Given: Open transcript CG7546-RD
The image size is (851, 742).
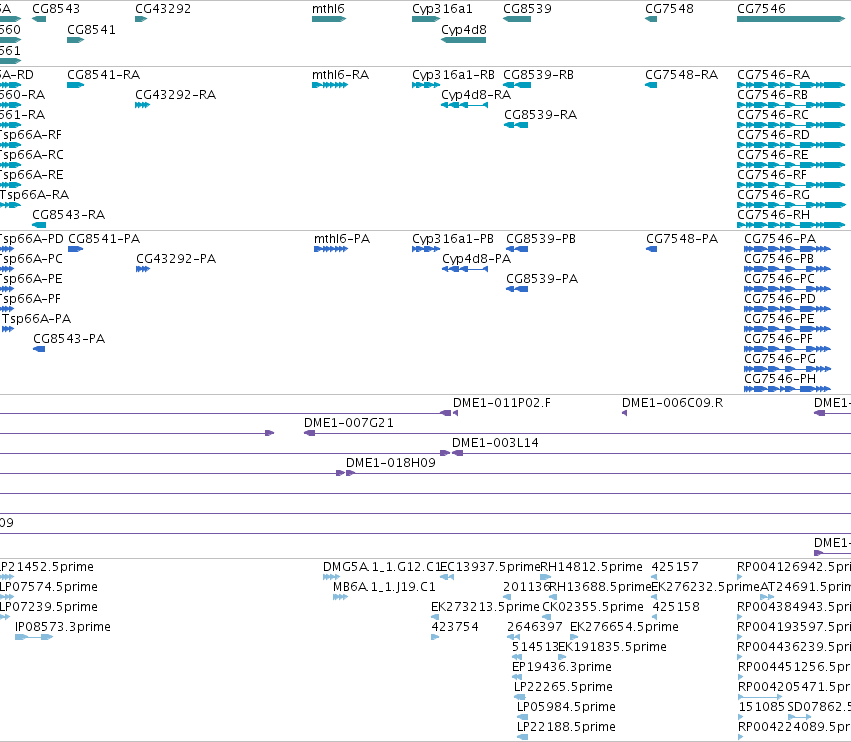Looking at the screenshot, I should (x=773, y=135).
